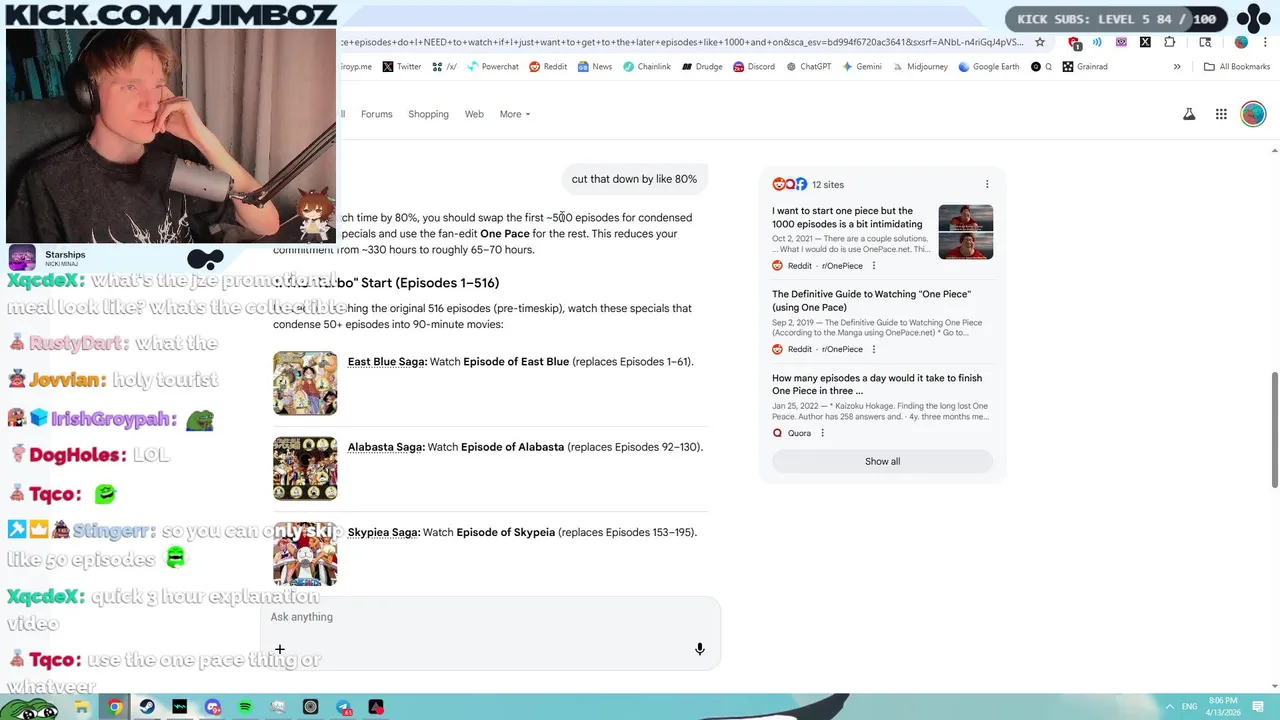Open the Grainrad bookmark

(x=1085, y=67)
